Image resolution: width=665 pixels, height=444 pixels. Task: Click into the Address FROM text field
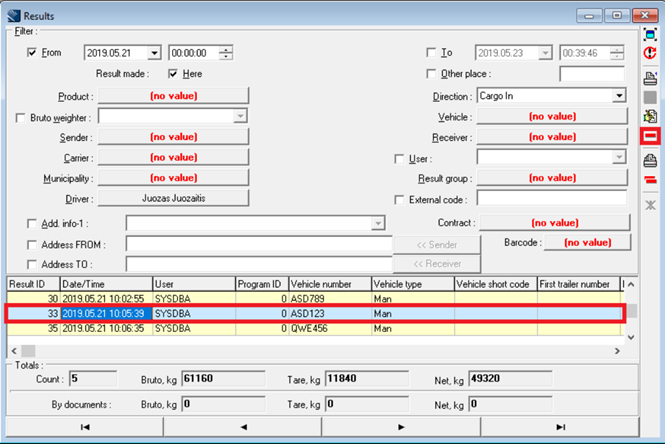(x=259, y=244)
